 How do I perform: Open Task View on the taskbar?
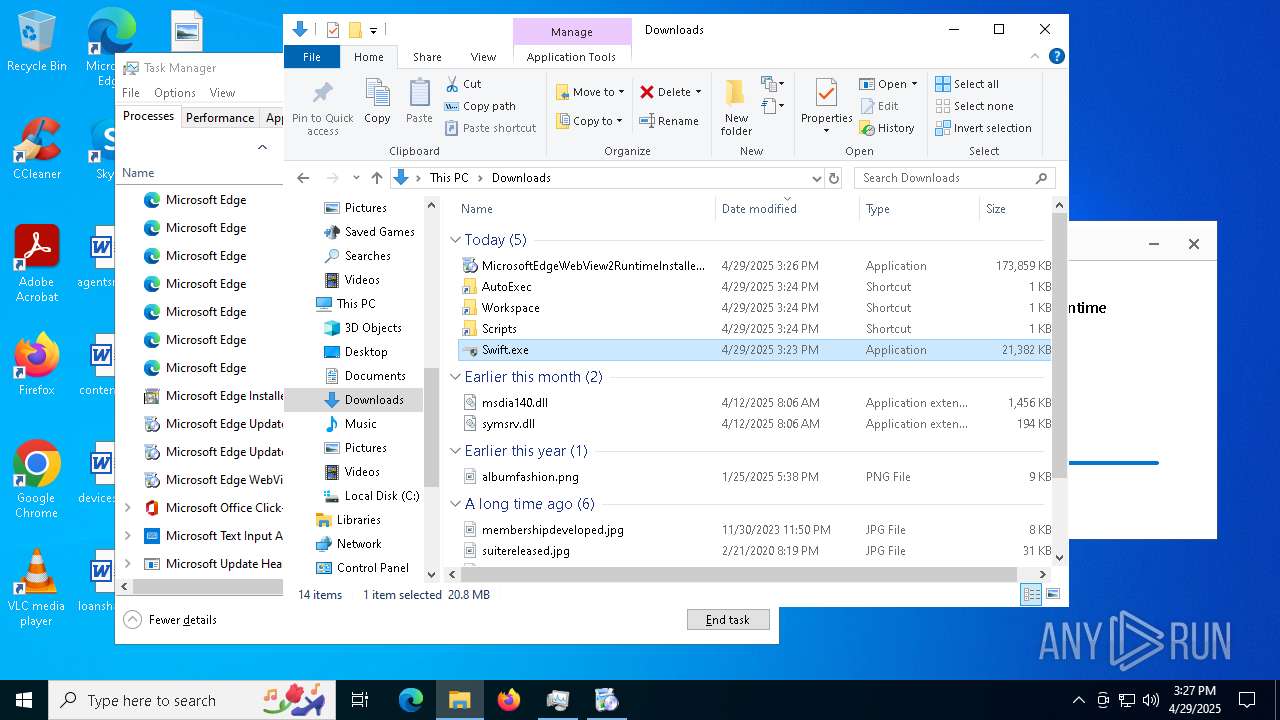pyautogui.click(x=360, y=700)
